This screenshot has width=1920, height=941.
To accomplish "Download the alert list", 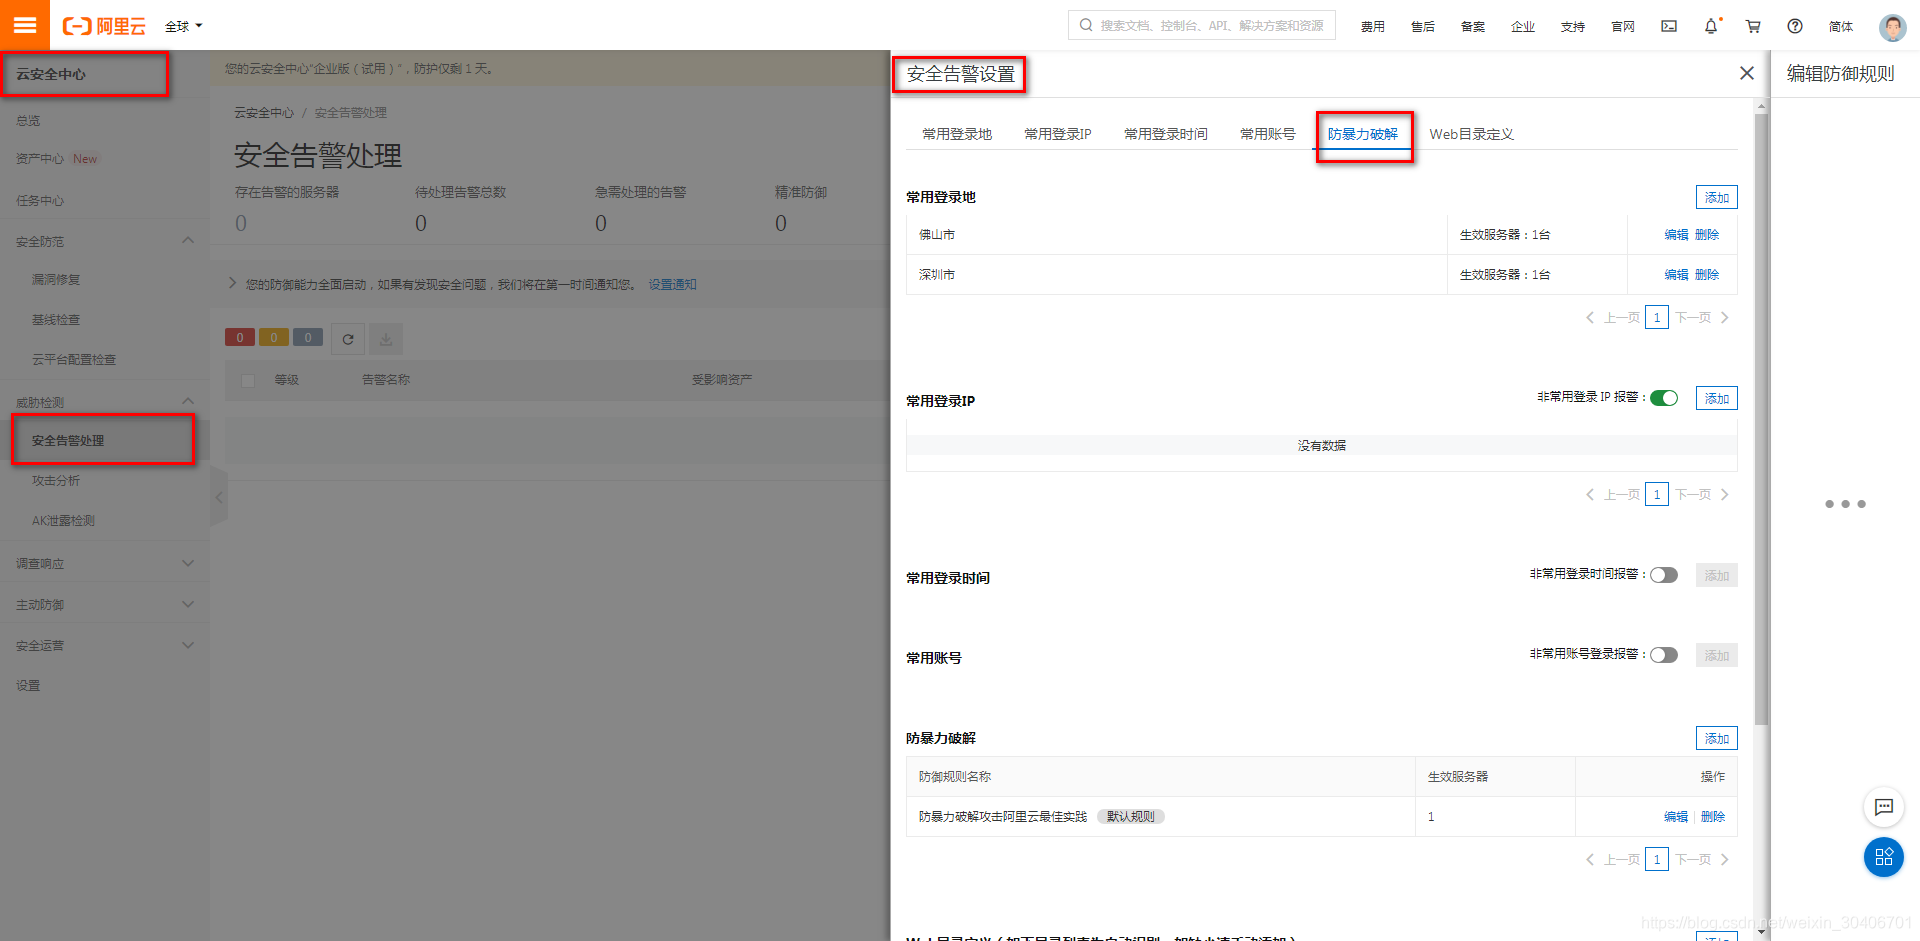I will click(386, 339).
